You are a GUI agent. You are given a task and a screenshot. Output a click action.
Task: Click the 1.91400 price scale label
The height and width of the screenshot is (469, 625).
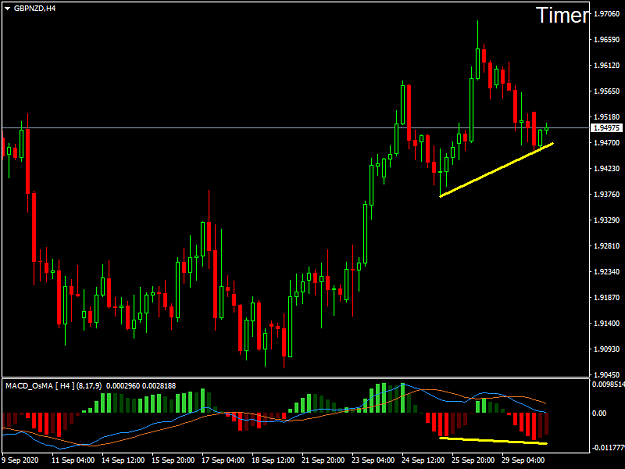(x=607, y=323)
